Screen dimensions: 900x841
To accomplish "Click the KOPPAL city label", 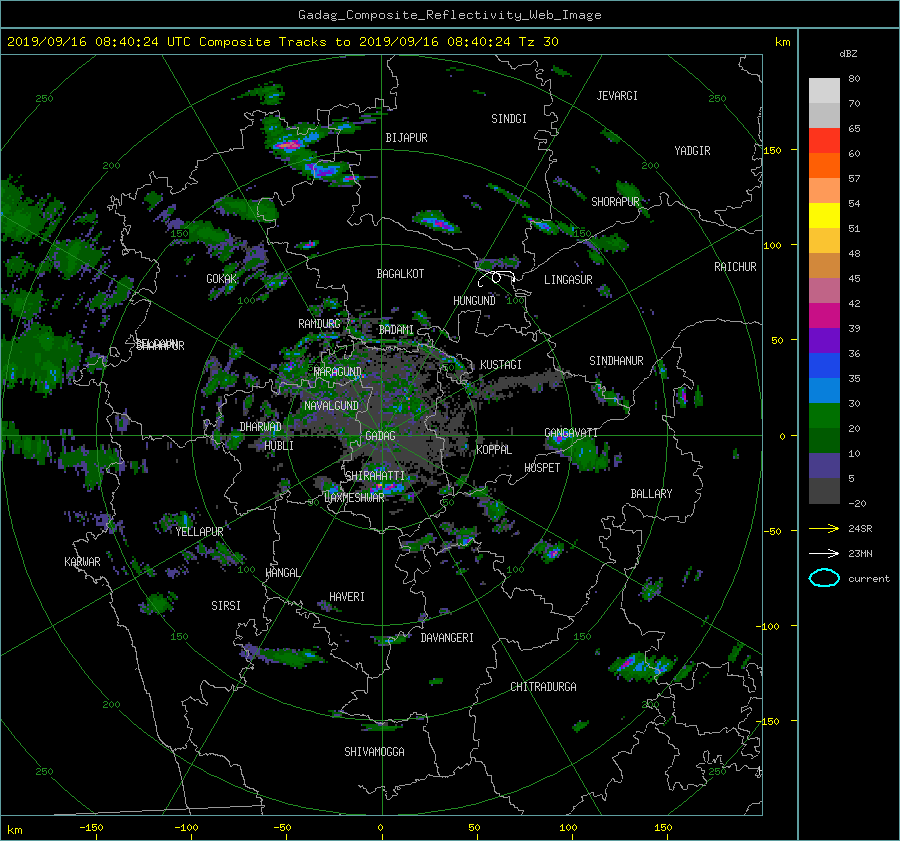I will point(494,450).
